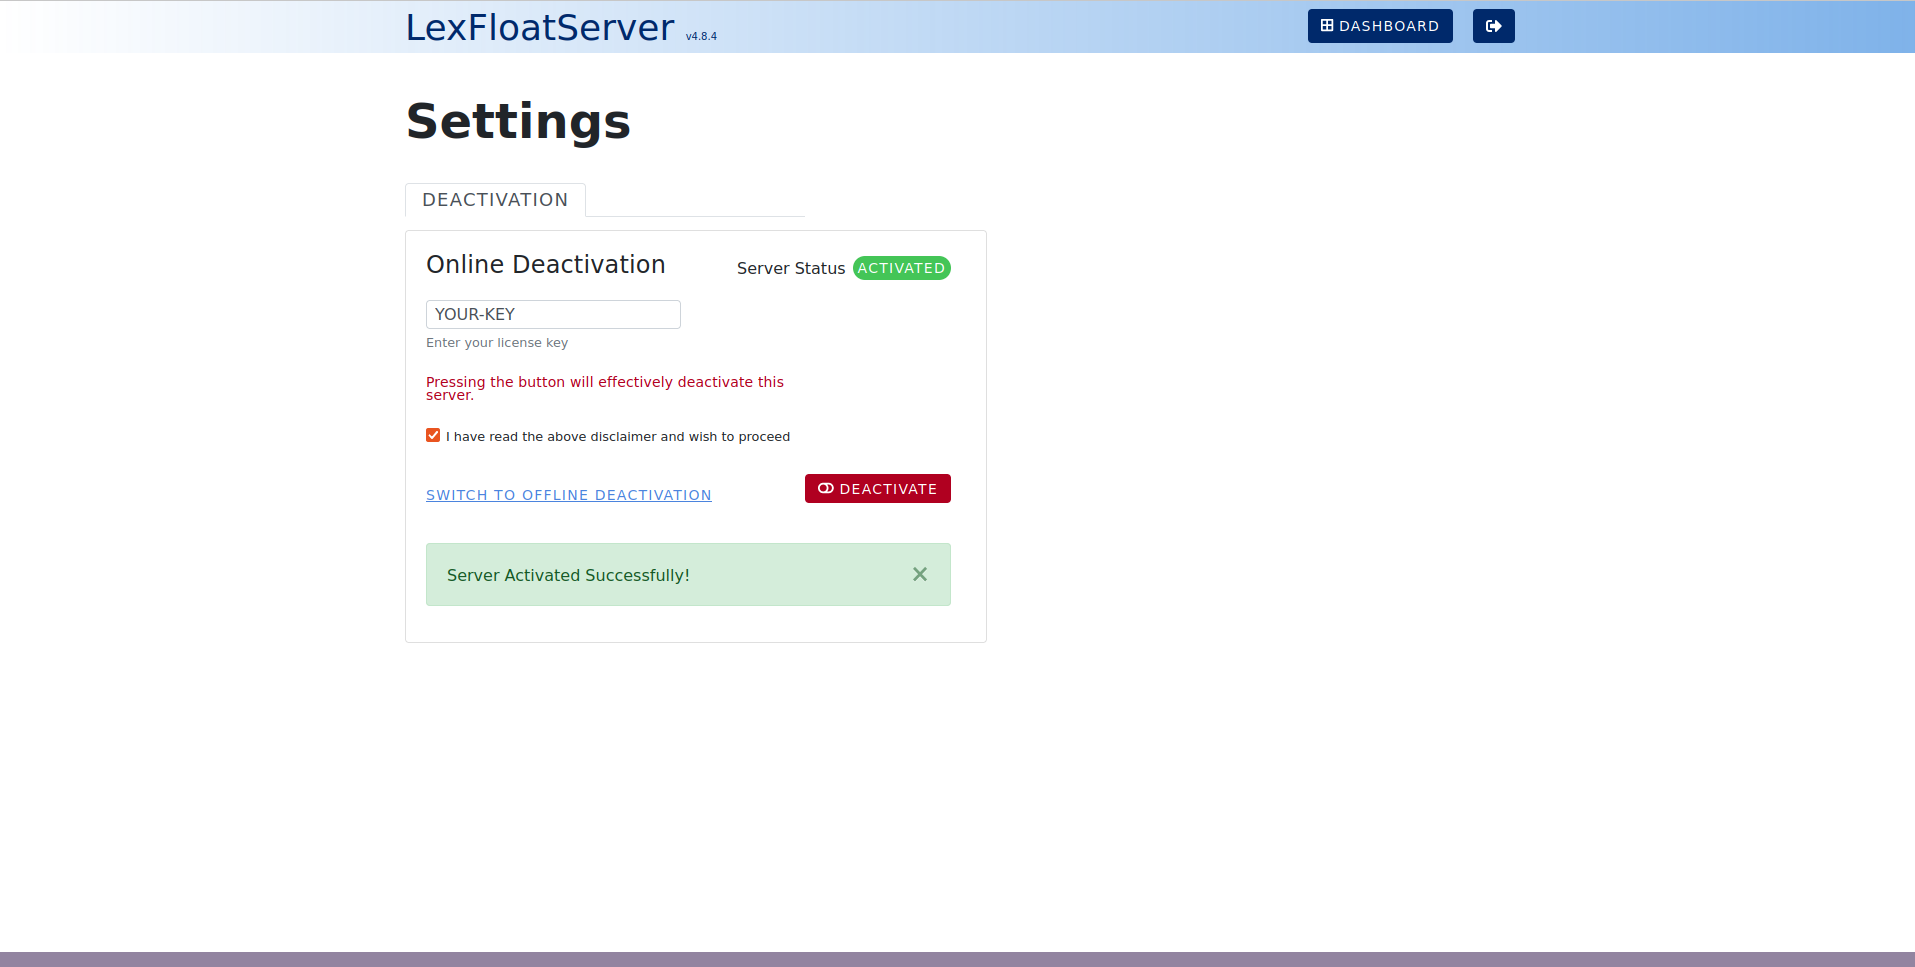The width and height of the screenshot is (1915, 967).
Task: Click the logout icon button
Action: pyautogui.click(x=1493, y=26)
